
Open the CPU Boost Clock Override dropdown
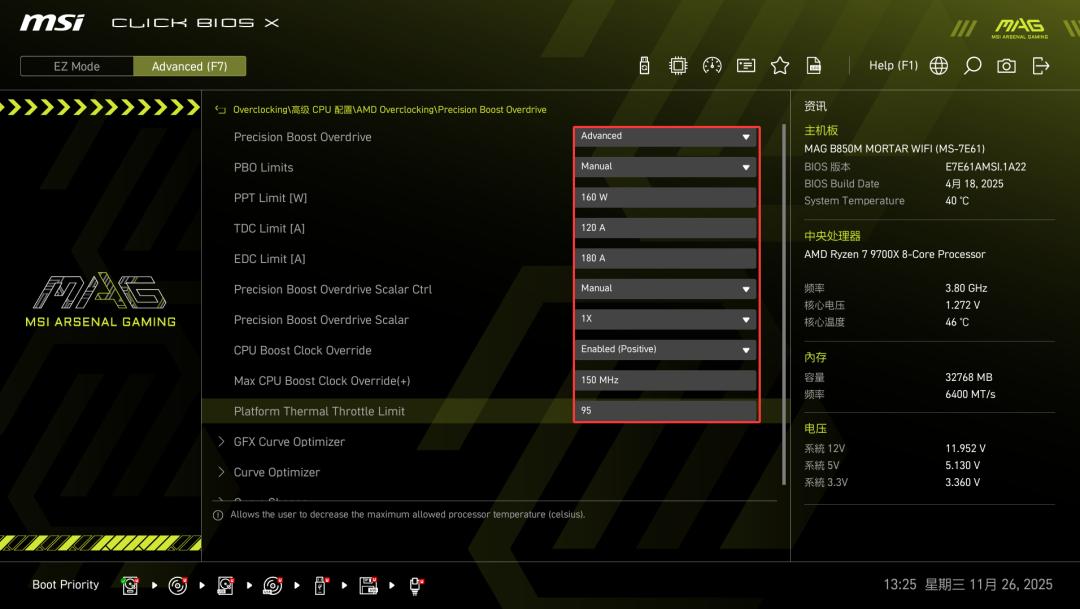[x=666, y=350]
